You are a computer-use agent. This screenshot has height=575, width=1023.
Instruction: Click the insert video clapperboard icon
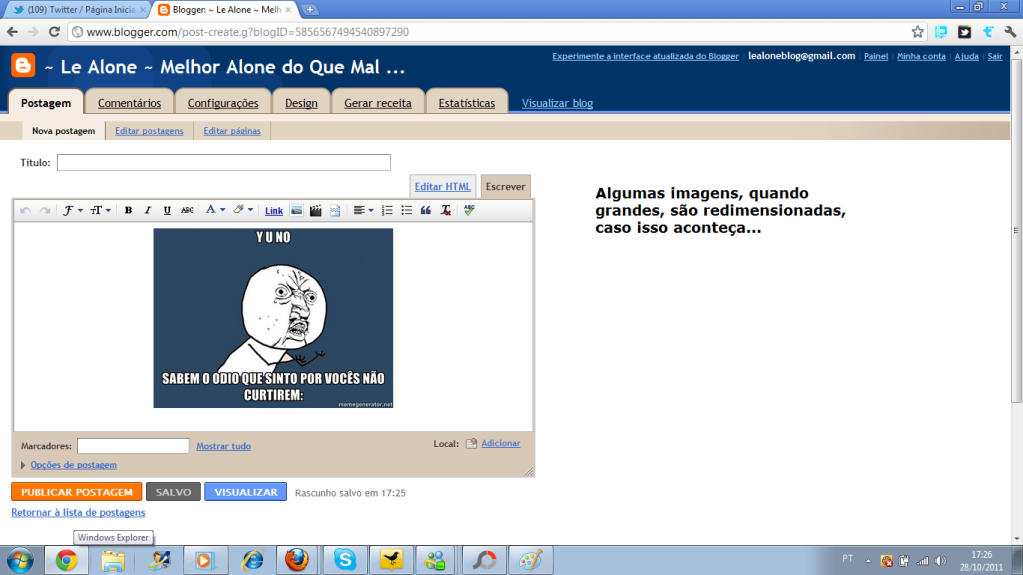pos(316,210)
